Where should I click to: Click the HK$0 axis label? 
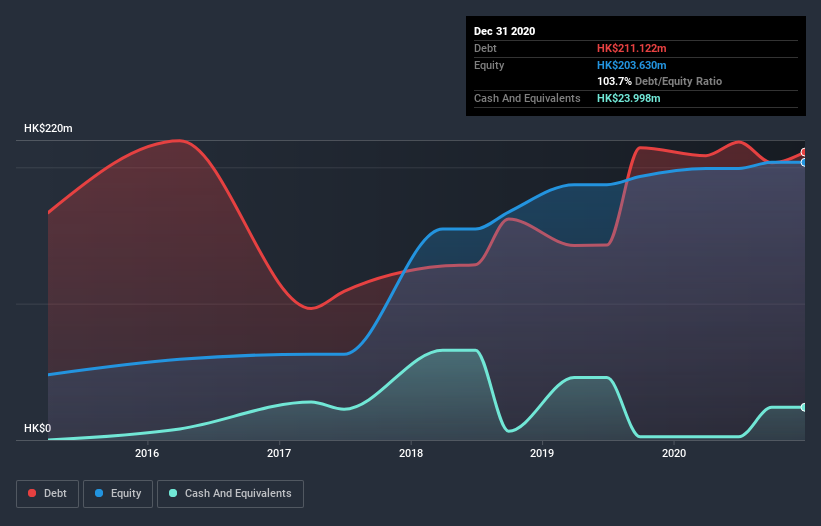38,428
